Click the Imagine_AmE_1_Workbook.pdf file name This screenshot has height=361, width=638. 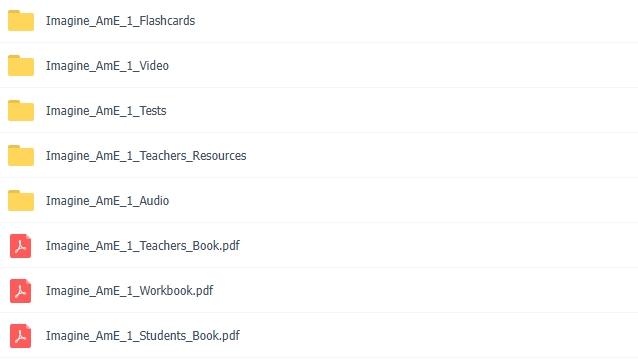[x=129, y=291]
